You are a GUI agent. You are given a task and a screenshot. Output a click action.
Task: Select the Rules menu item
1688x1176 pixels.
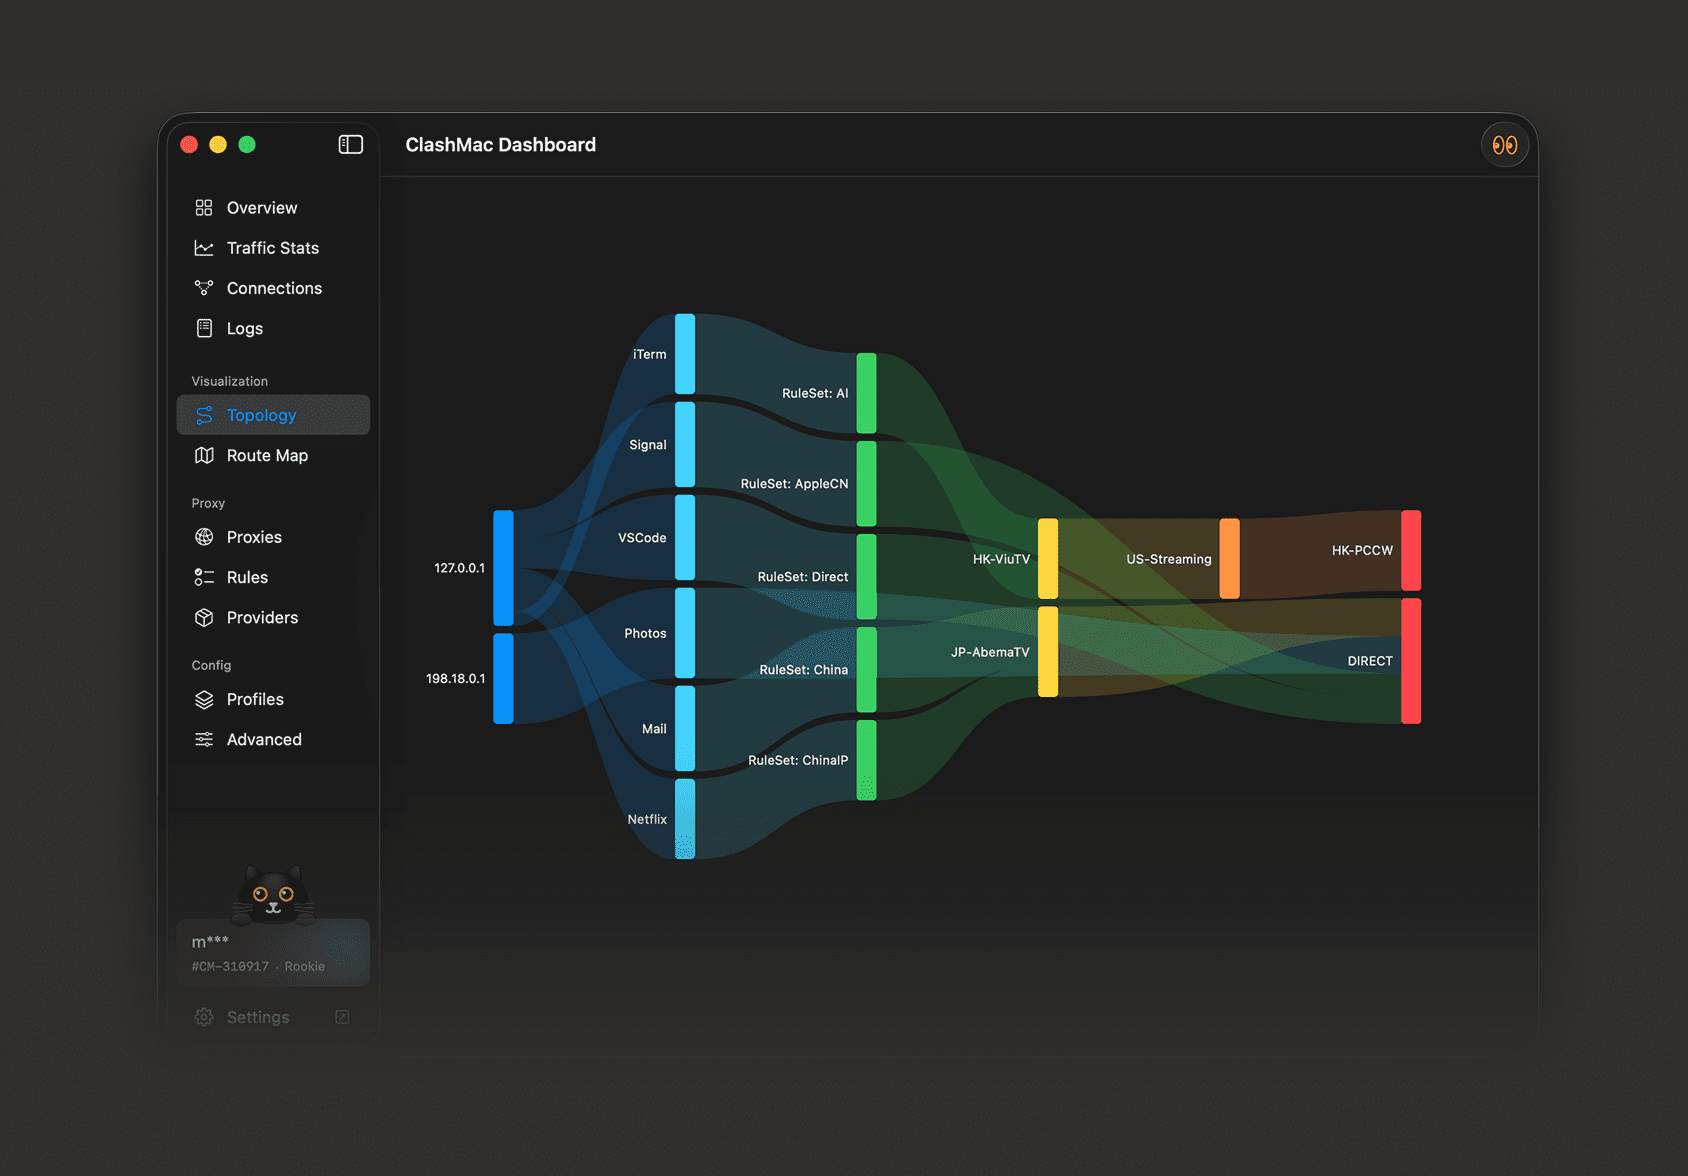273,577
